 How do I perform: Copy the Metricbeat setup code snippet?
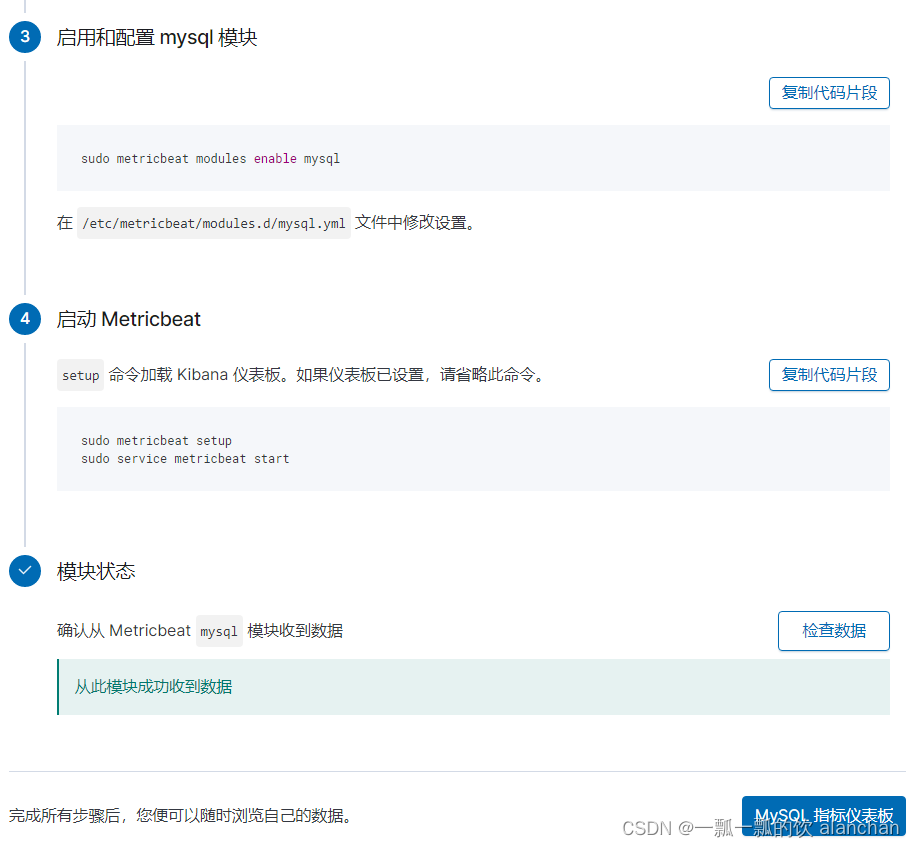coord(829,375)
